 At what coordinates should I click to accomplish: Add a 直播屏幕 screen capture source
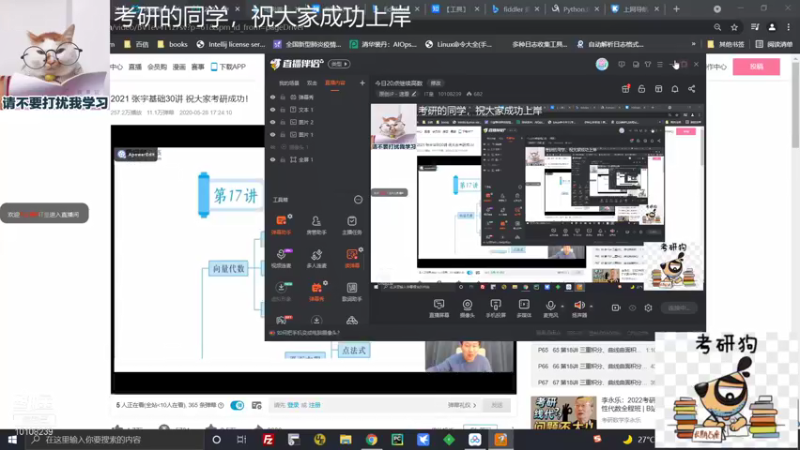tap(439, 308)
